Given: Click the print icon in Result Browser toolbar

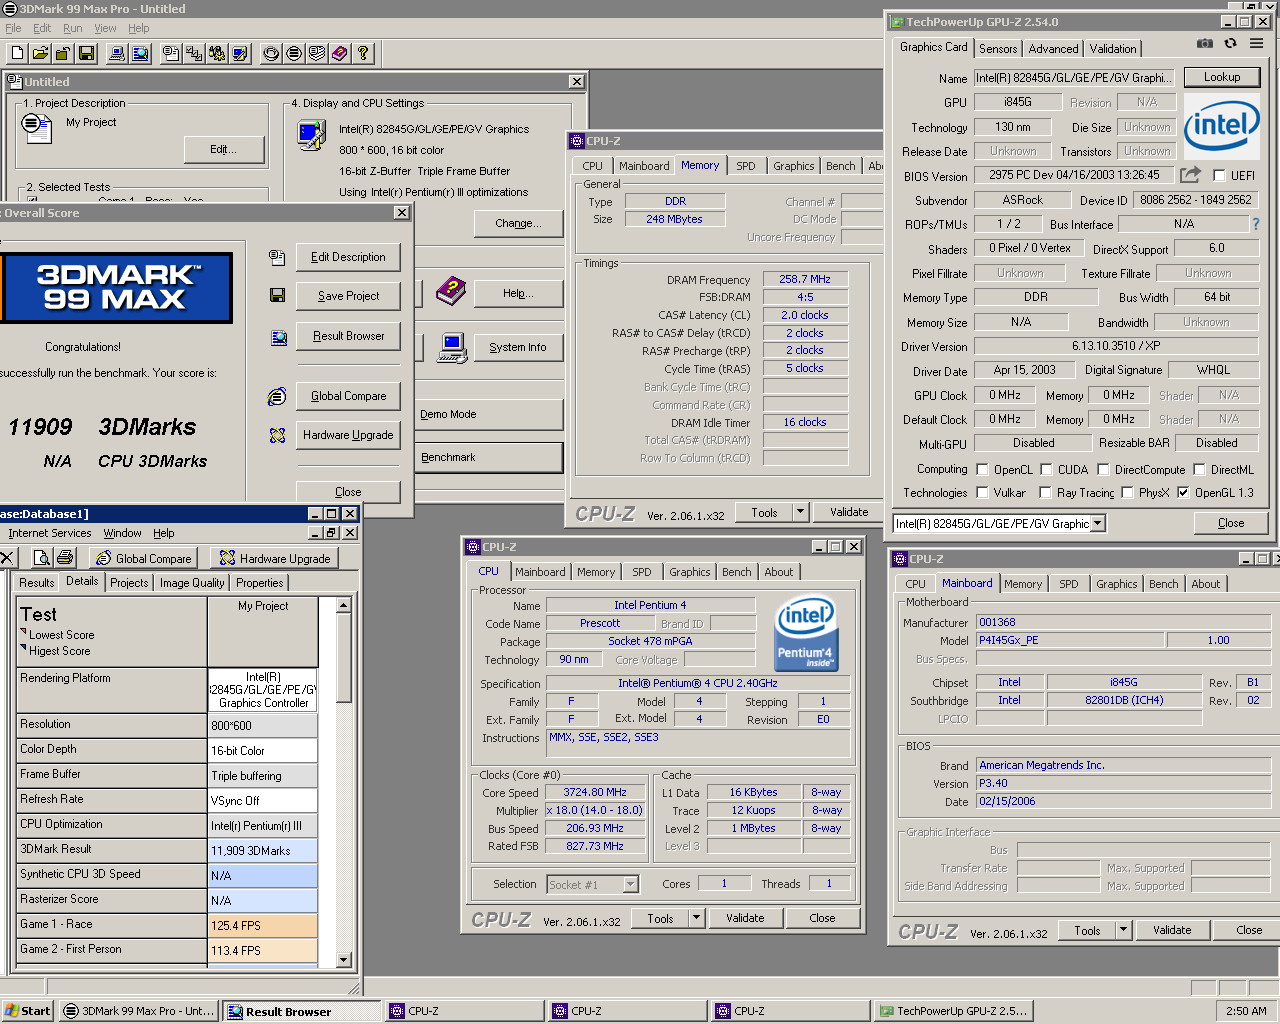Looking at the screenshot, I should (x=66, y=558).
